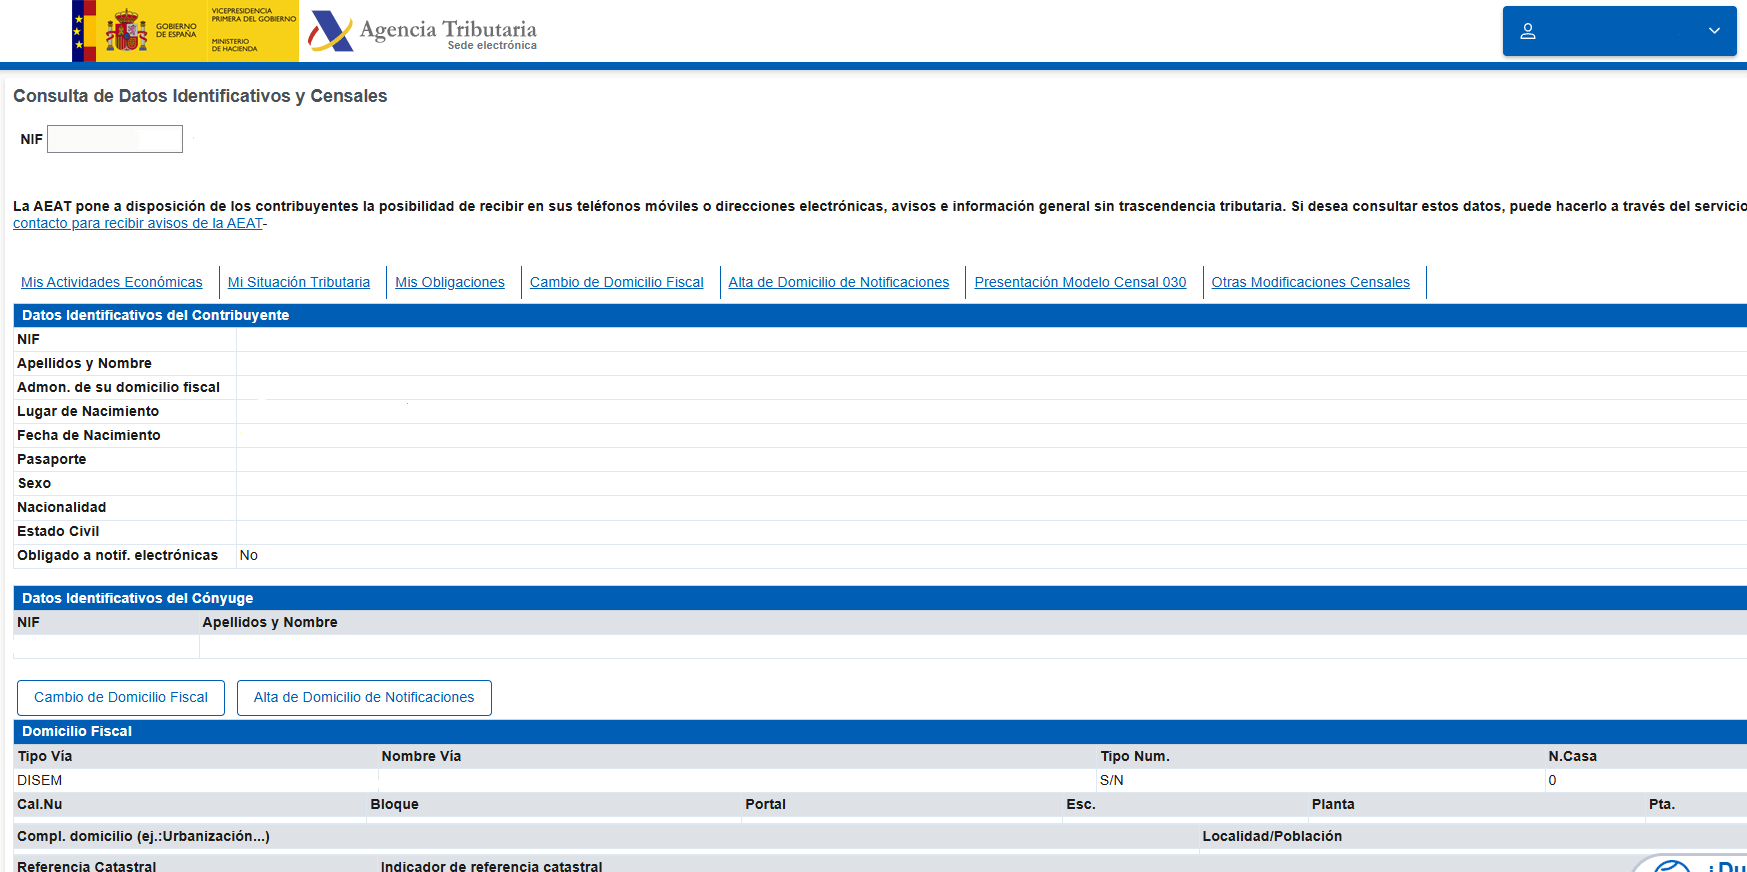Click the 'Nombre Vía' column header
The width and height of the screenshot is (1747, 872).
[421, 756]
